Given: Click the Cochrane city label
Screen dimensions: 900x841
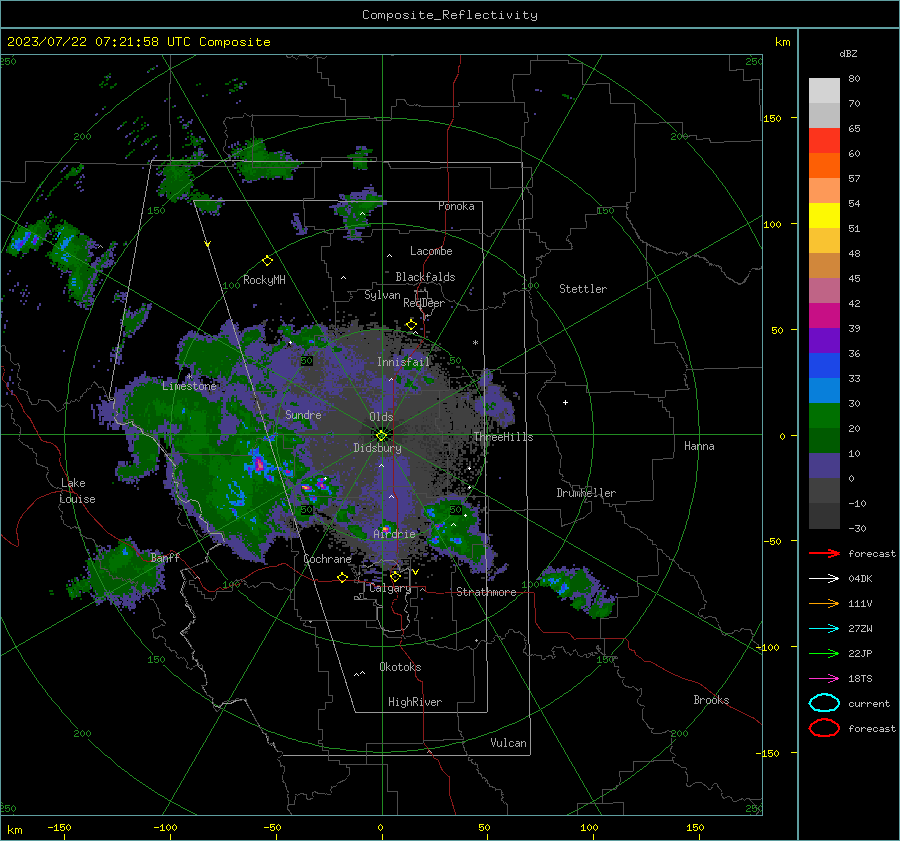Looking at the screenshot, I should click(x=327, y=559).
